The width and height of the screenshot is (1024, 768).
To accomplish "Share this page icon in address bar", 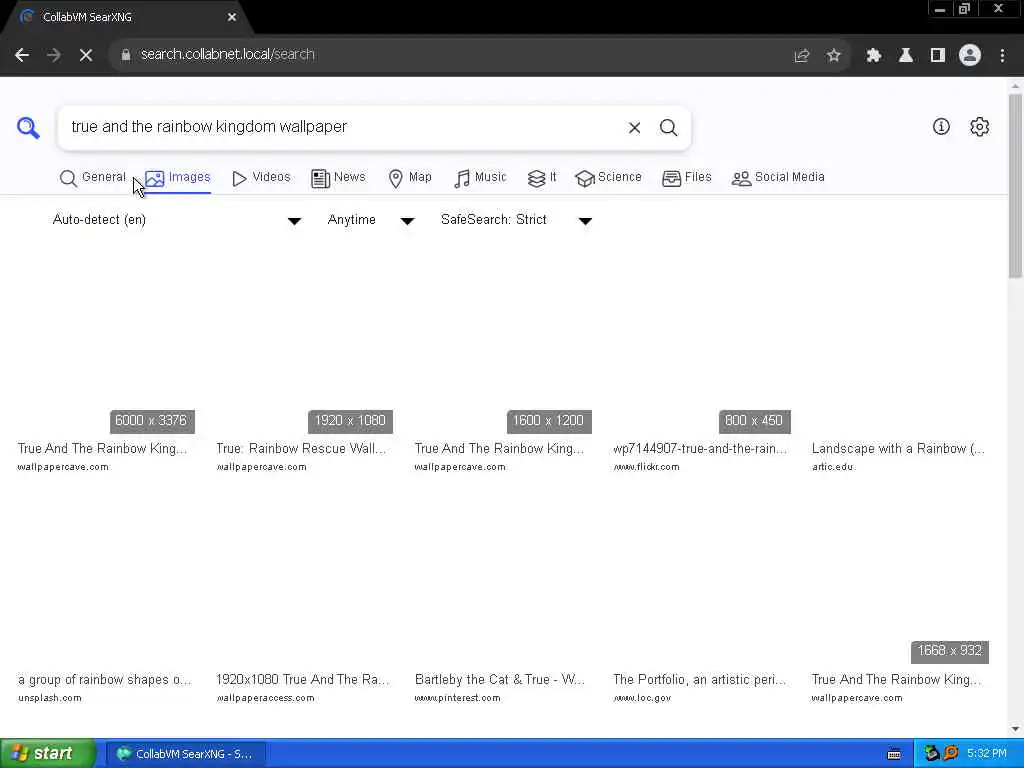I will click(x=802, y=56).
